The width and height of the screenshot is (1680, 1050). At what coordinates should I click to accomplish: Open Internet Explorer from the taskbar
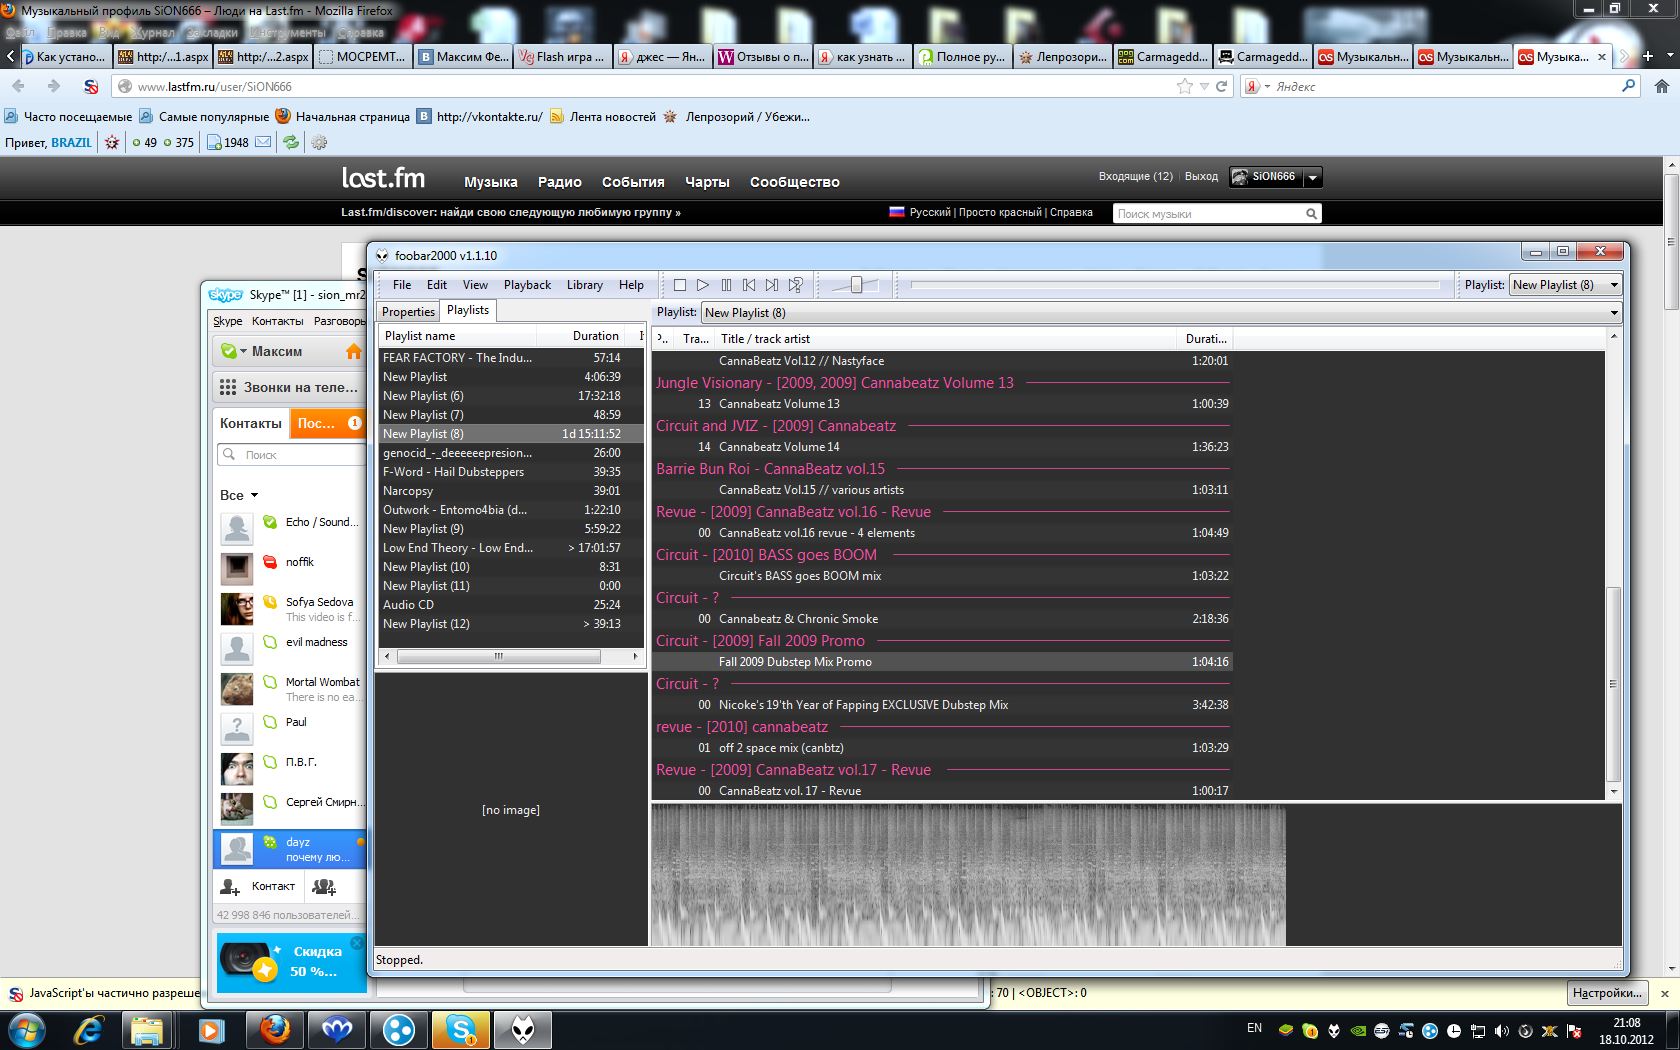coord(88,1029)
